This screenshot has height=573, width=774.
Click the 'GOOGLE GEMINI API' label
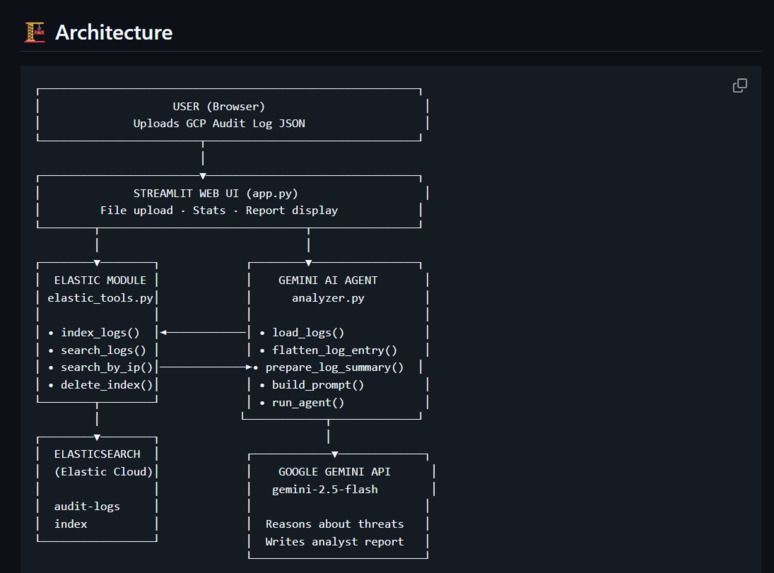[x=334, y=472]
